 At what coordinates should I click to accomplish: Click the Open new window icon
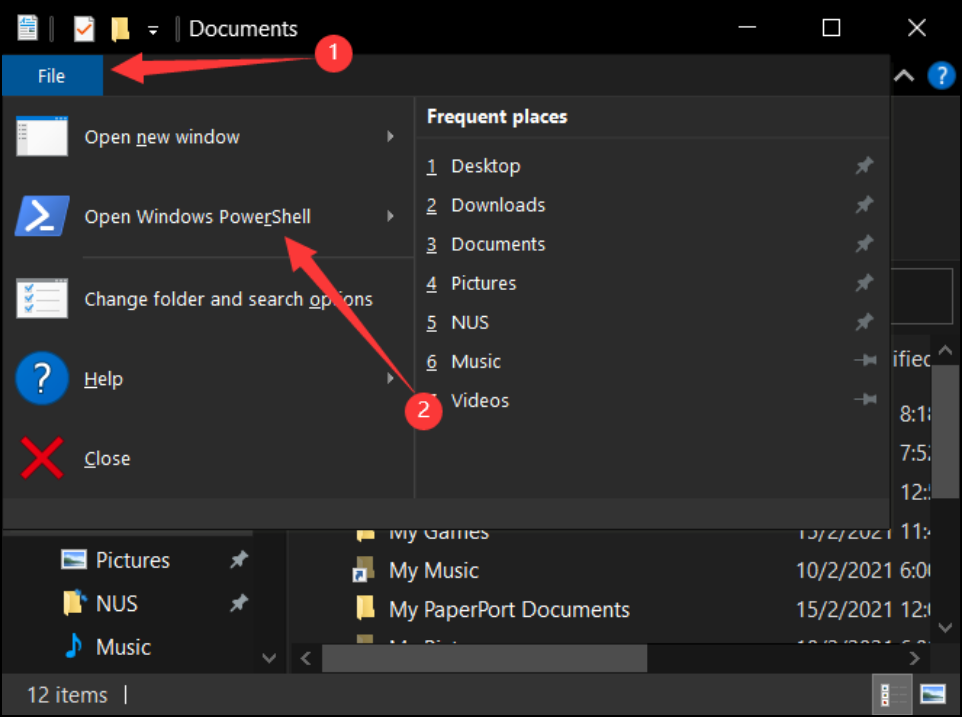click(x=42, y=137)
